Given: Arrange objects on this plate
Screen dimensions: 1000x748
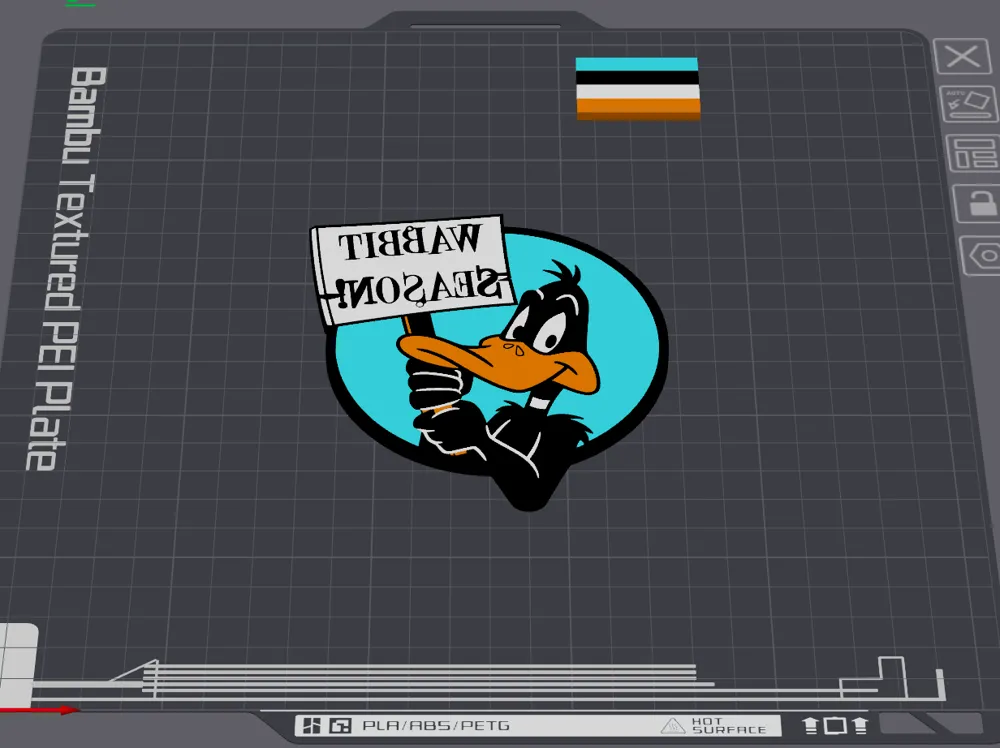Looking at the screenshot, I should coord(973,153).
